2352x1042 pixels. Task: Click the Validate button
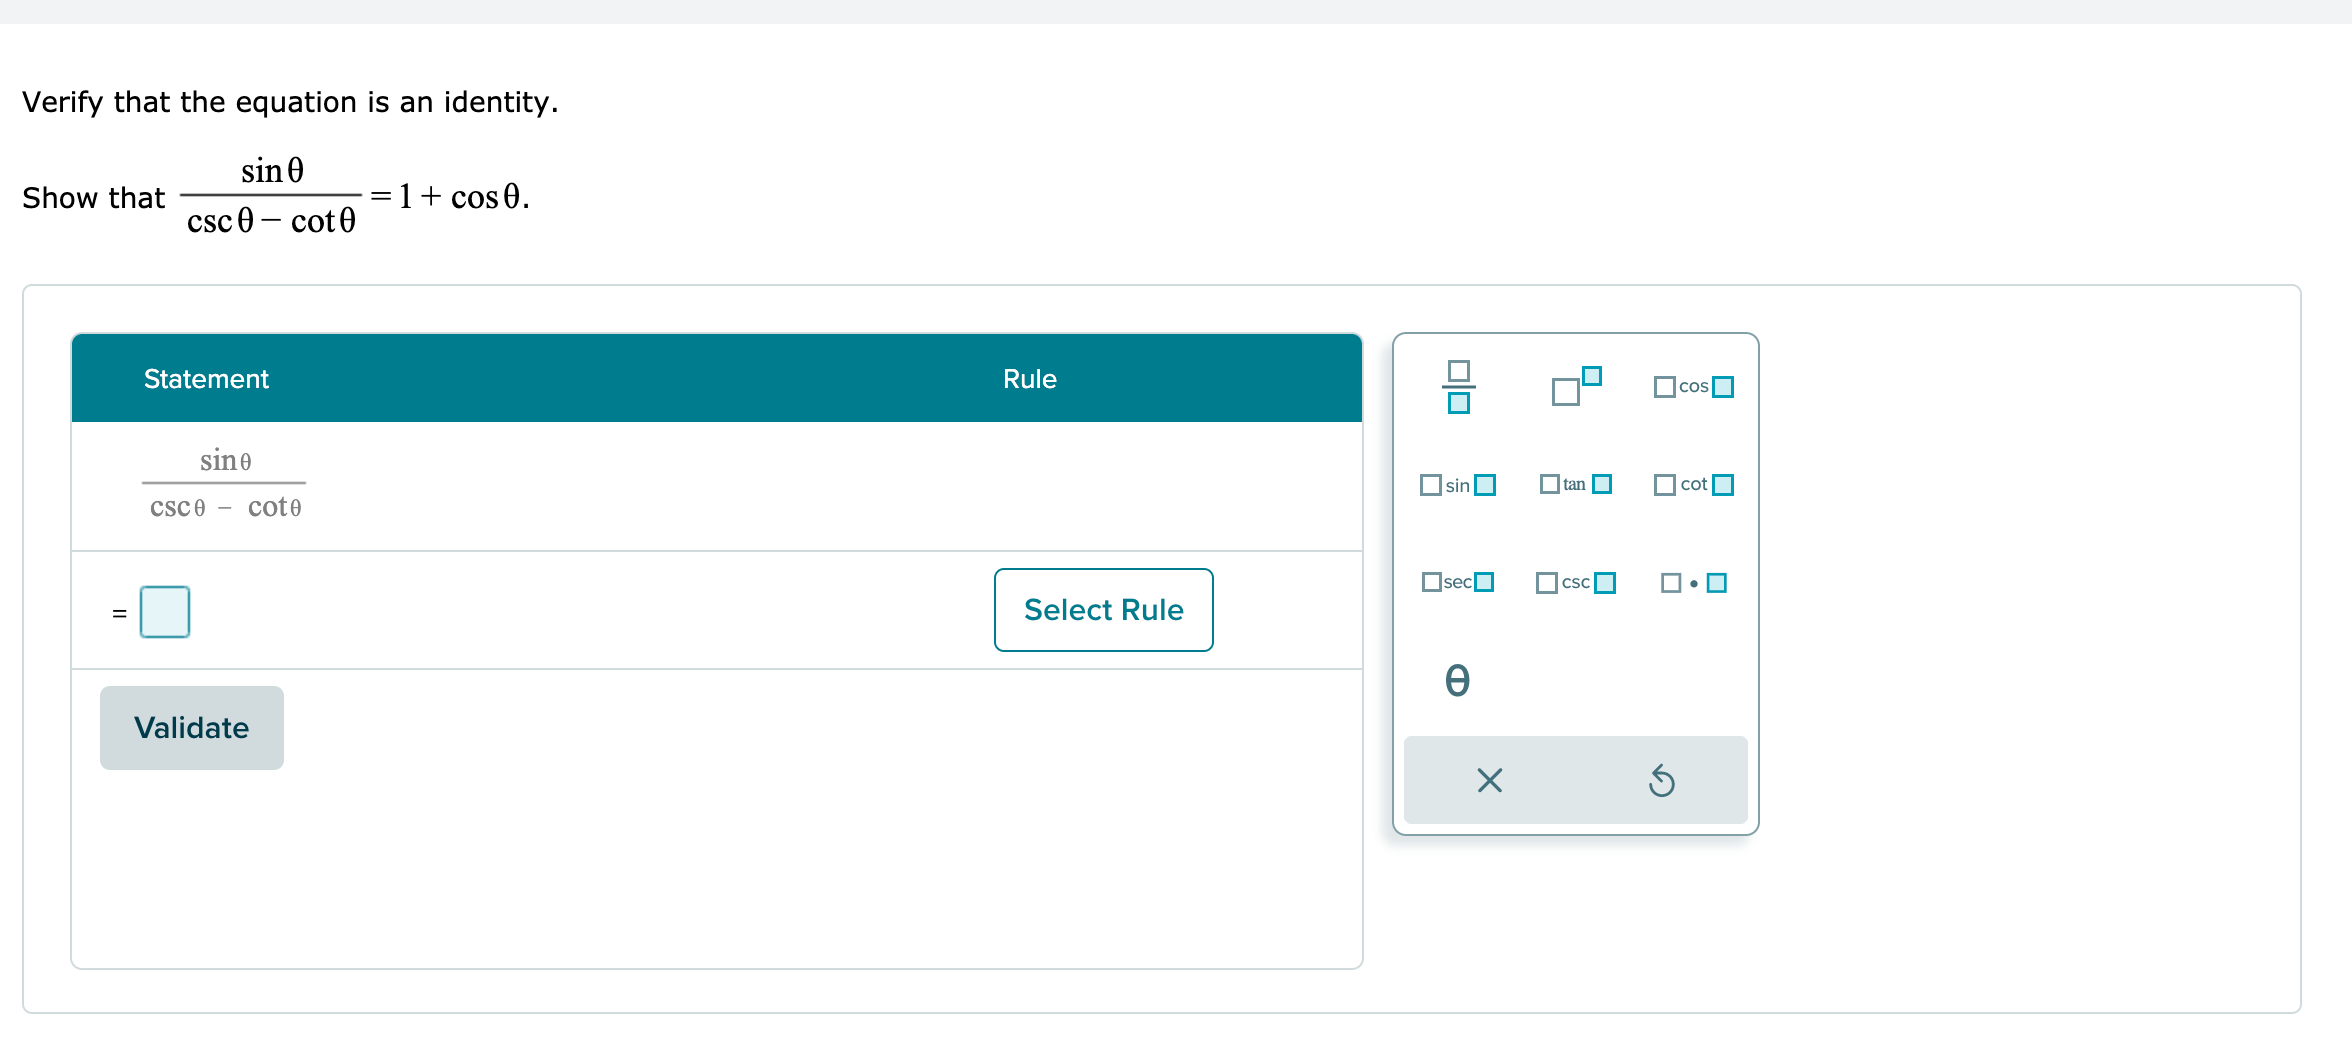click(192, 728)
